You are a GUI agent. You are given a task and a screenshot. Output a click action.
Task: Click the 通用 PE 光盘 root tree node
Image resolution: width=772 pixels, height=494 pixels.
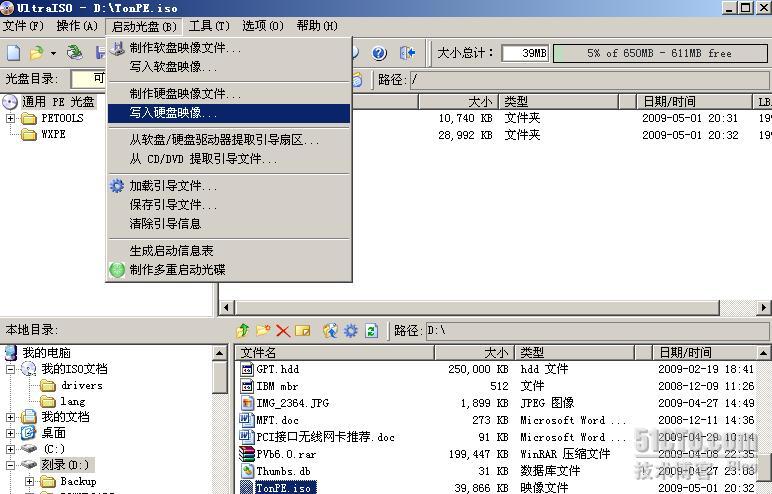tap(58, 102)
